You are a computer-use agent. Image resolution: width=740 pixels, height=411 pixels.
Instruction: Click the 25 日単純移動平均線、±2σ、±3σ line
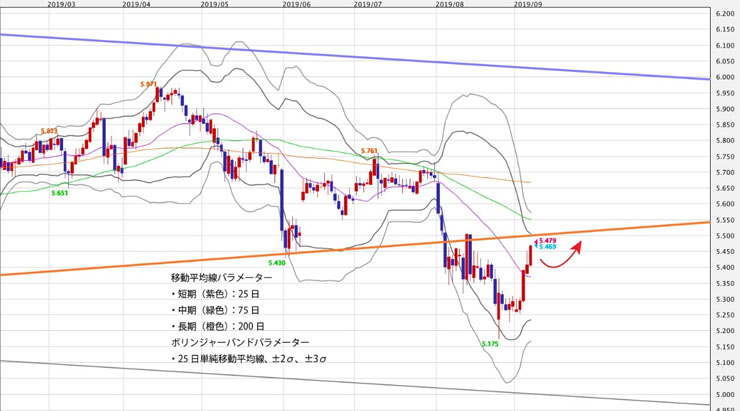click(x=249, y=359)
